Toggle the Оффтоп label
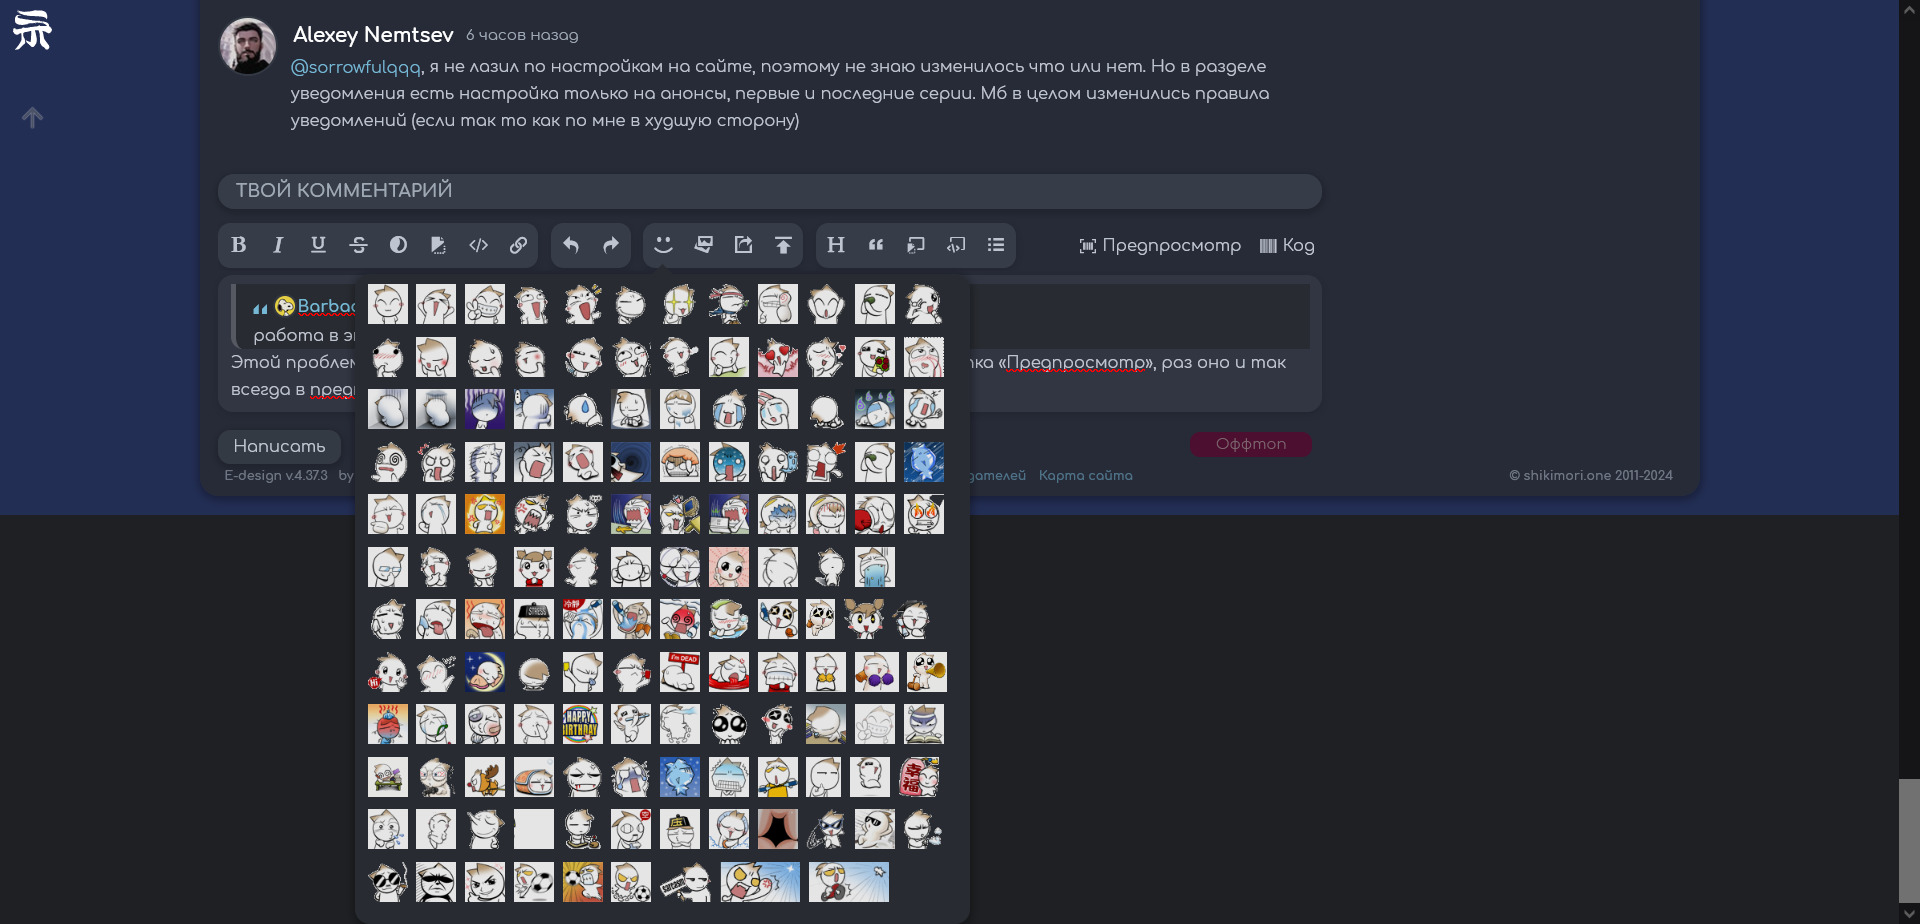1920x924 pixels. click(1250, 444)
